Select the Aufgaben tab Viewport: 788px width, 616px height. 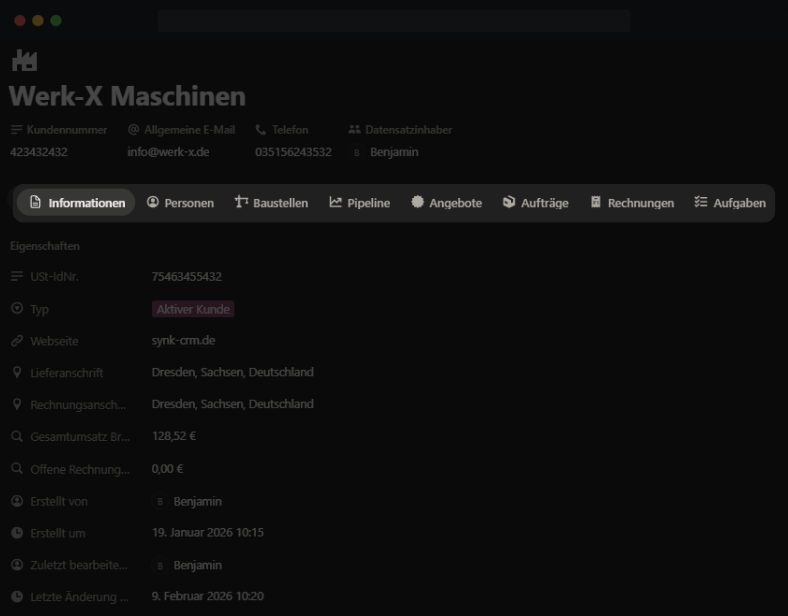[x=730, y=203]
